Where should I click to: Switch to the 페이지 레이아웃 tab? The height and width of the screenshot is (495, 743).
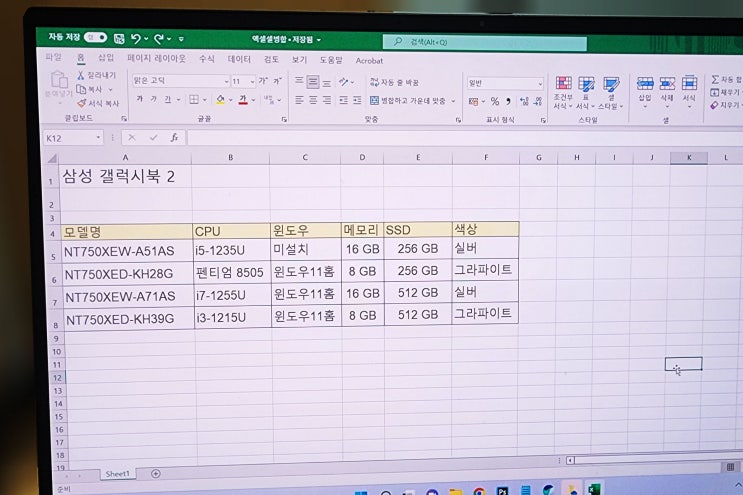[156, 58]
